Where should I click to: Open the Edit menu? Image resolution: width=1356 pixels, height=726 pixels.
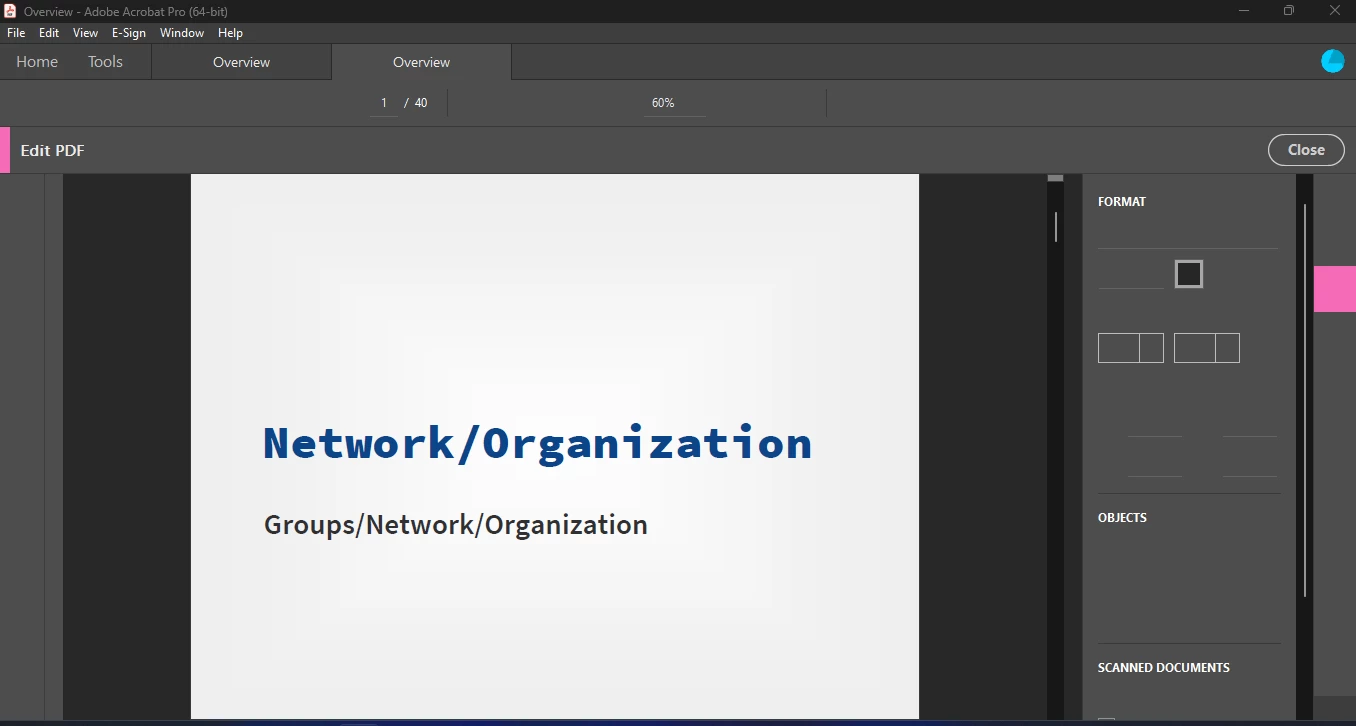coord(49,33)
